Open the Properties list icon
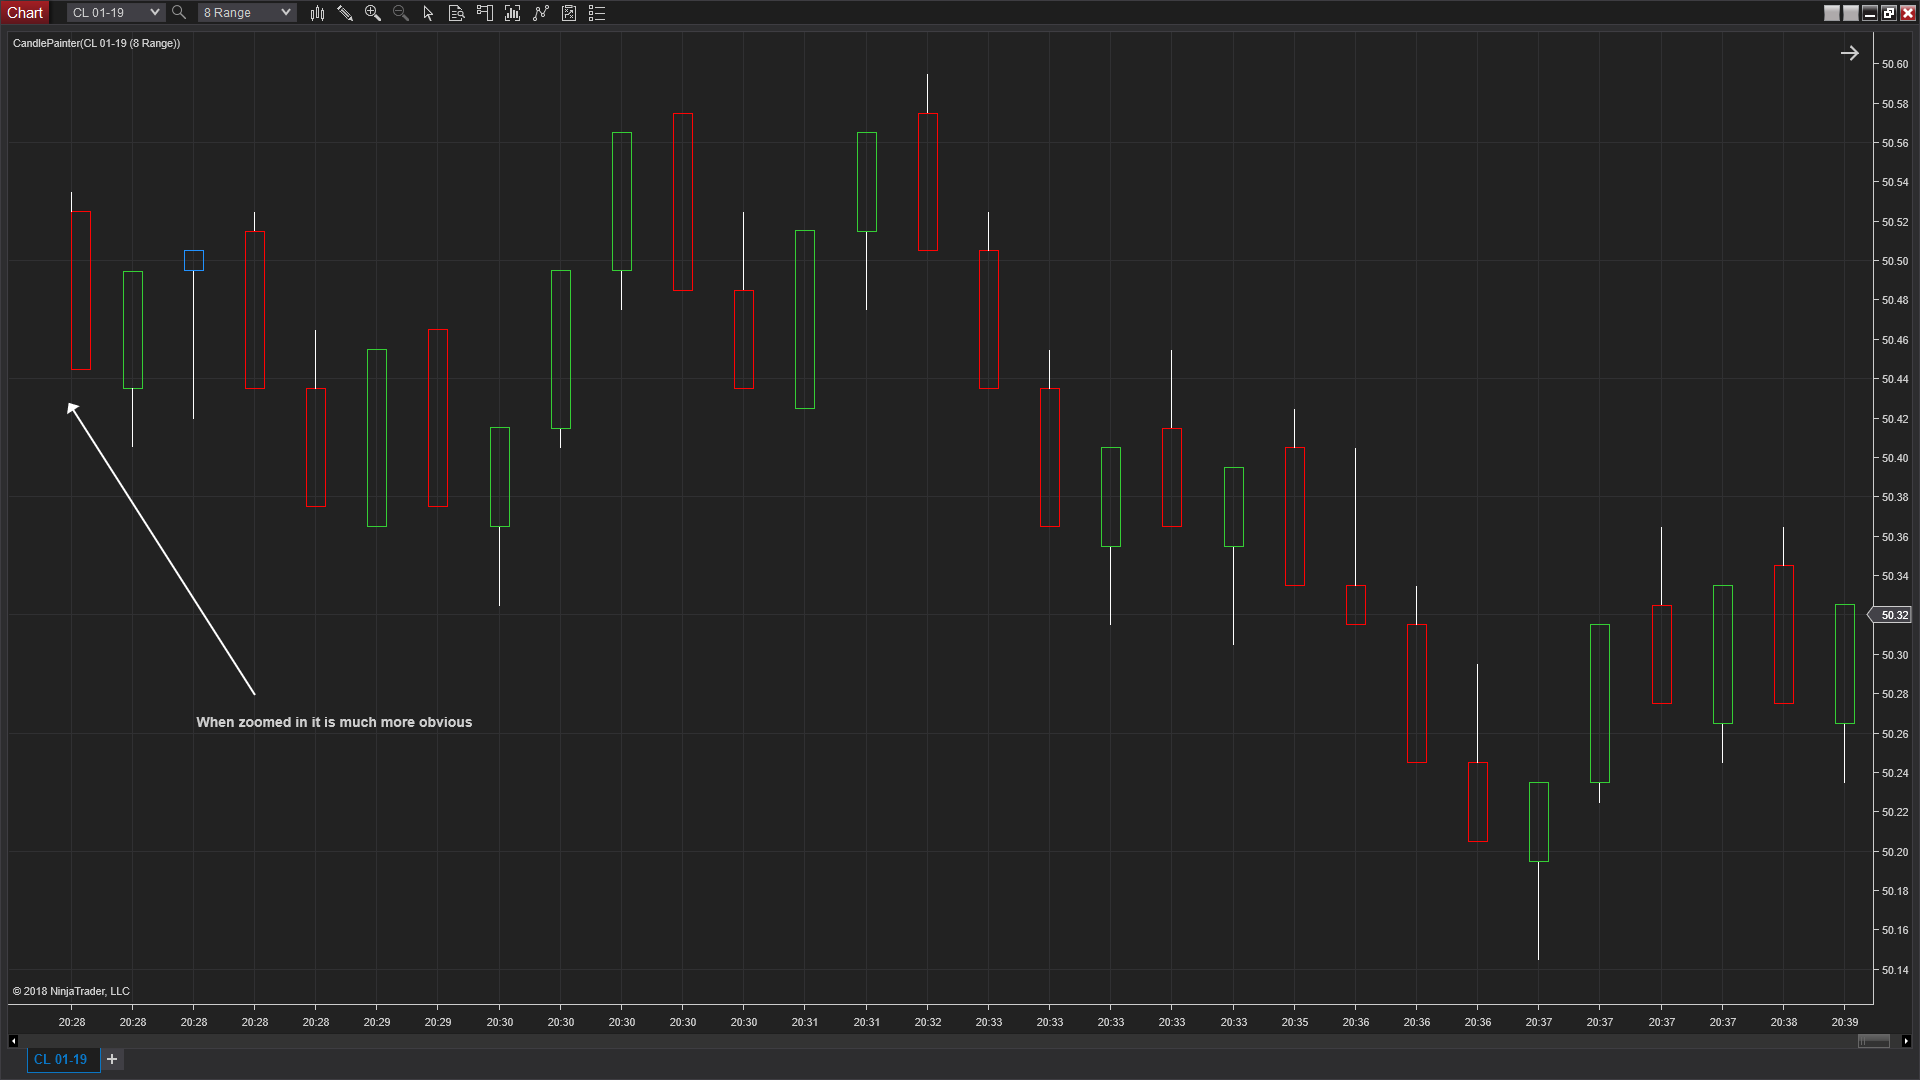 (597, 13)
